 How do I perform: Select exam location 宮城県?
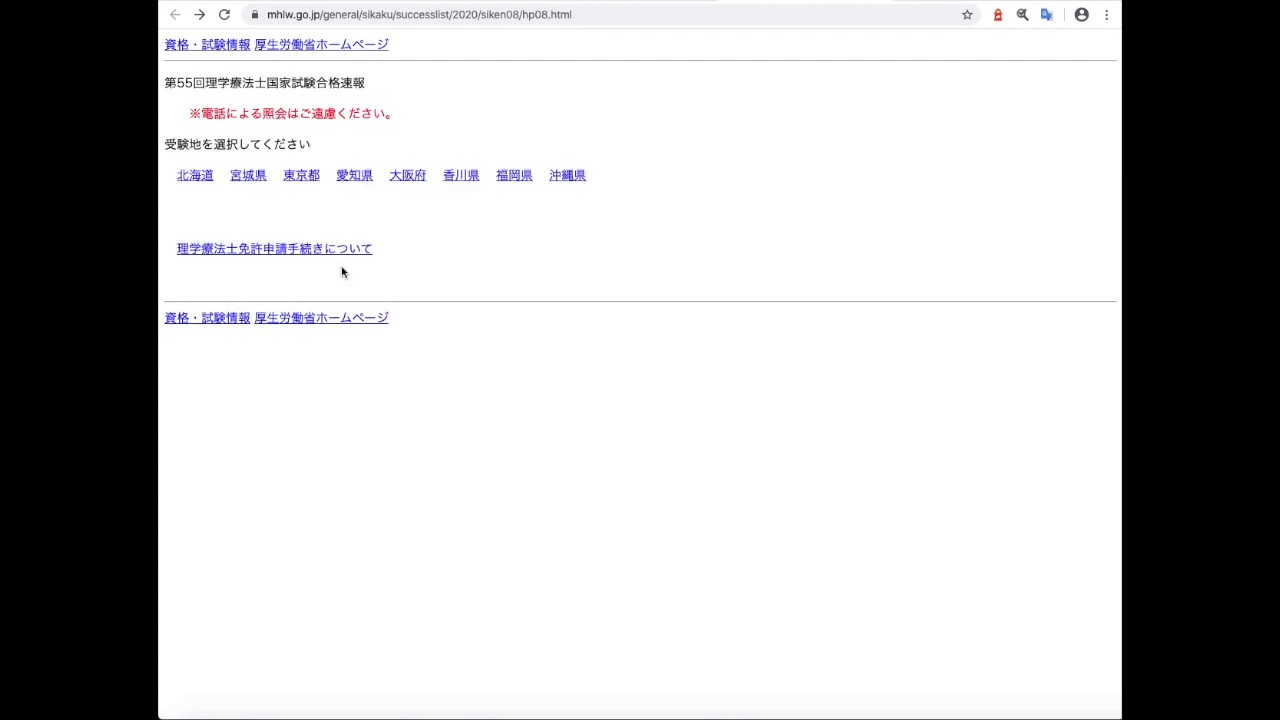pos(248,175)
